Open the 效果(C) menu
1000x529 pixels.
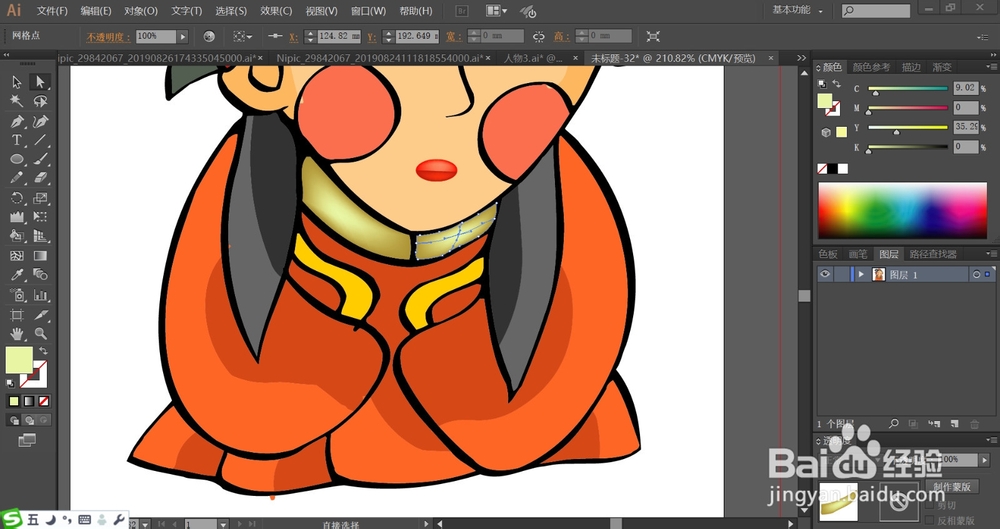click(x=276, y=11)
